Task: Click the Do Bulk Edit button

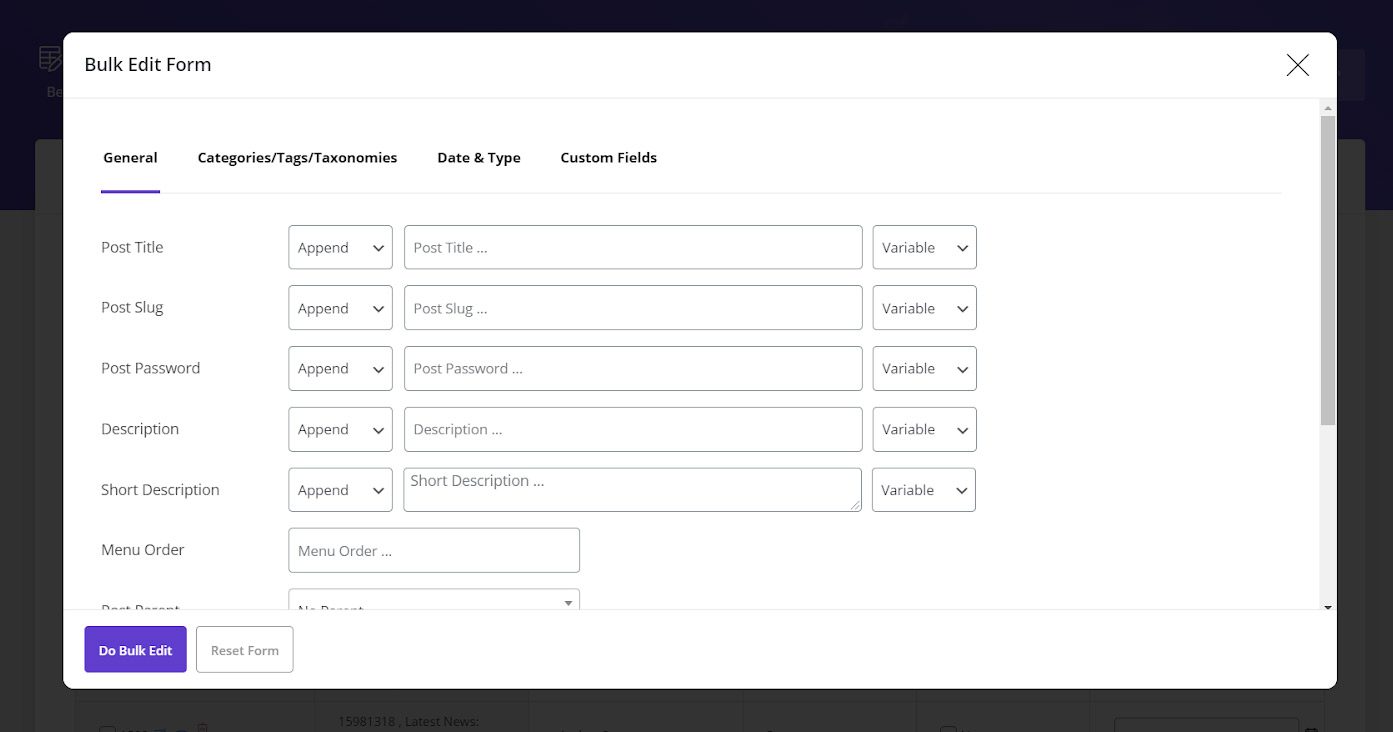Action: pos(135,650)
